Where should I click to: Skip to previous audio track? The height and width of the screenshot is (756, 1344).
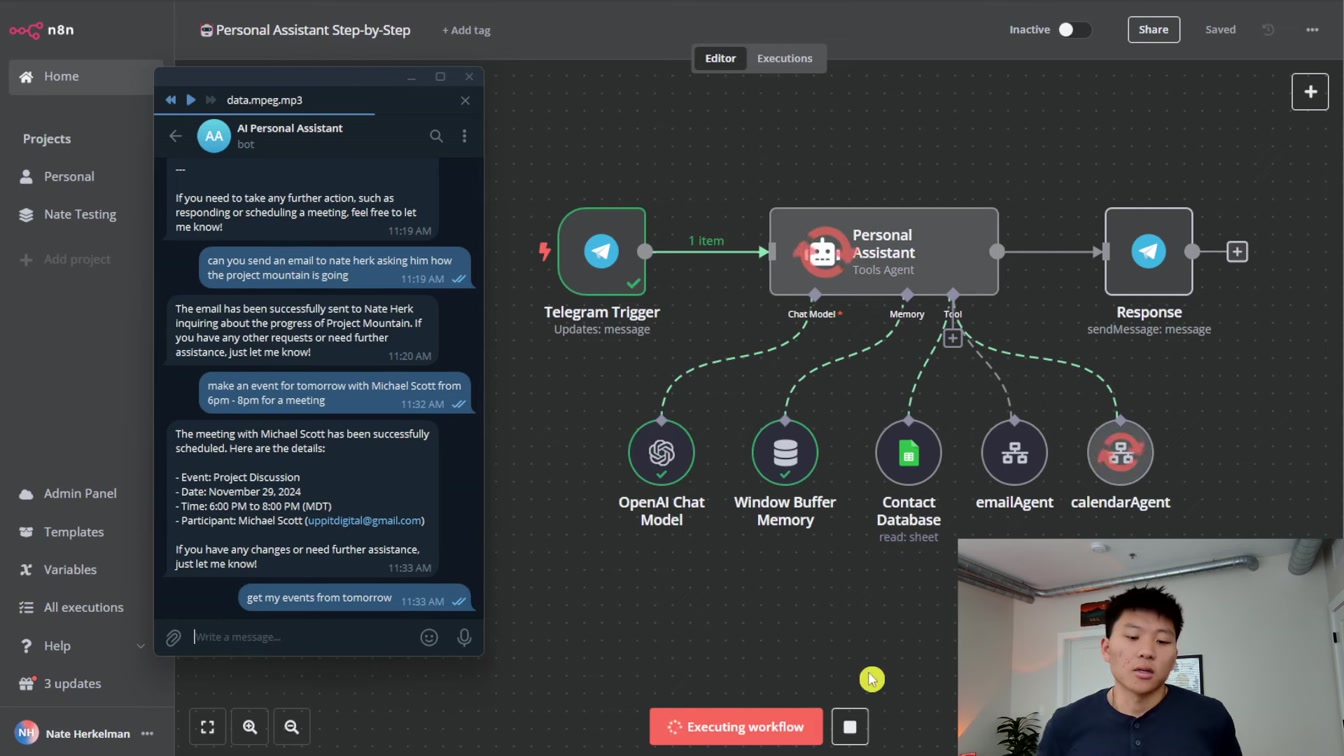[x=170, y=100]
